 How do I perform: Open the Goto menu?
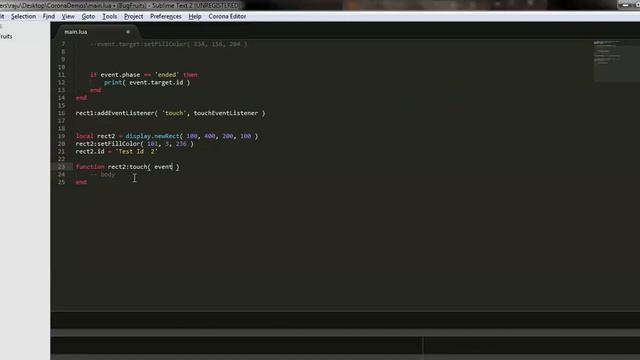click(88, 16)
